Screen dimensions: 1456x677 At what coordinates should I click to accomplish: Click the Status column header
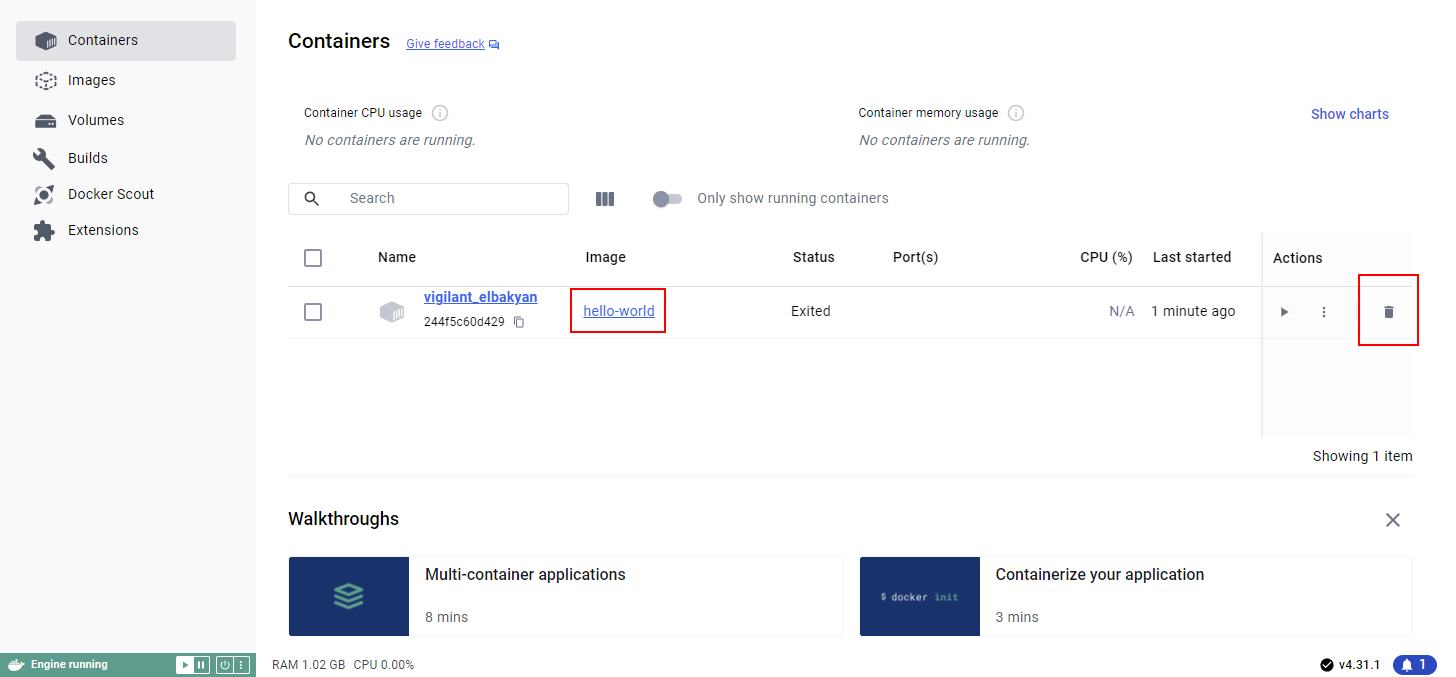(814, 257)
